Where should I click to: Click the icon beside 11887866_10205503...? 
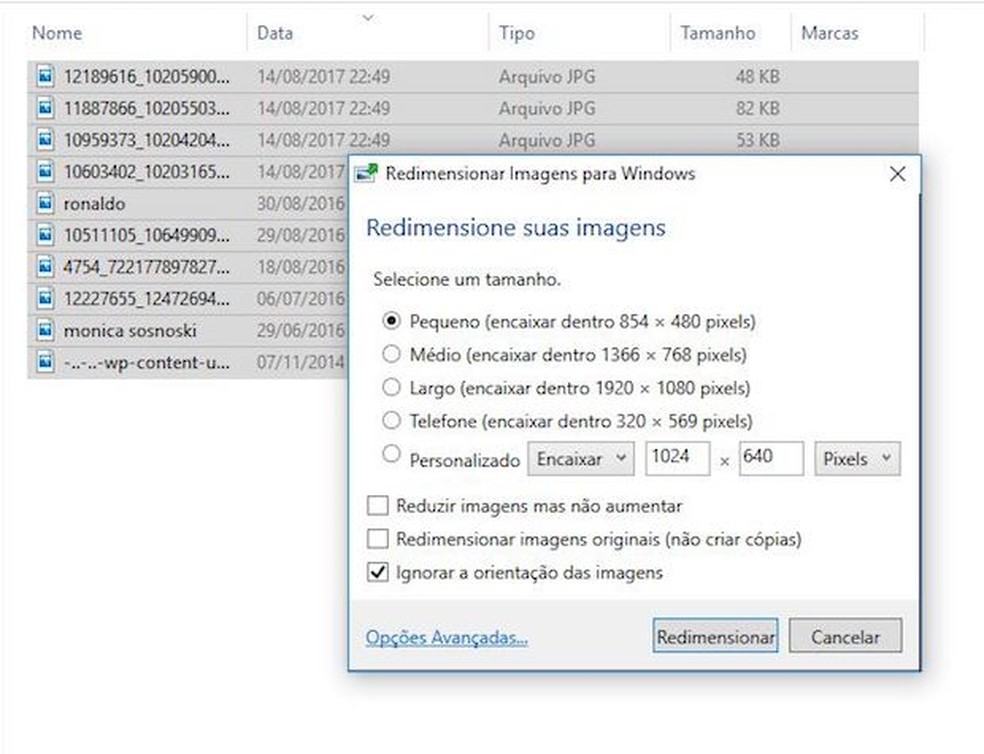click(44, 108)
